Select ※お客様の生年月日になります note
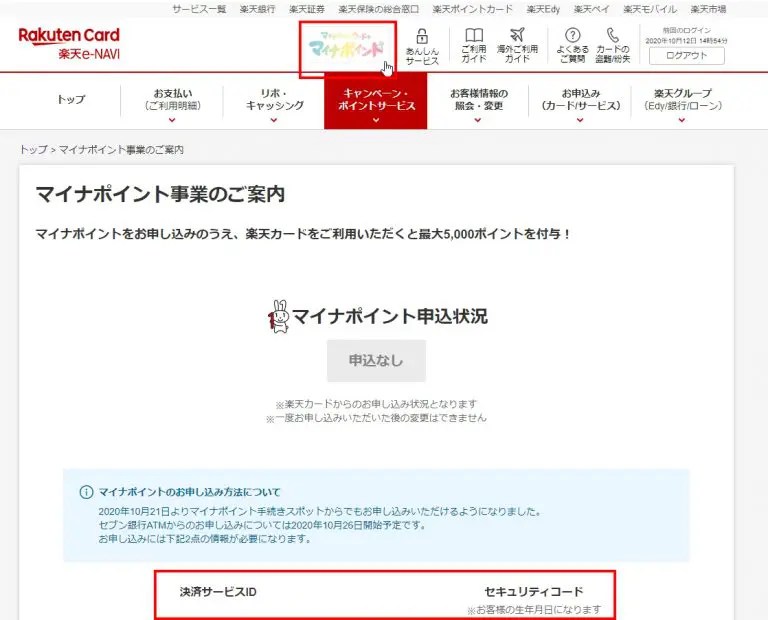This screenshot has height=620, width=768. click(x=534, y=610)
